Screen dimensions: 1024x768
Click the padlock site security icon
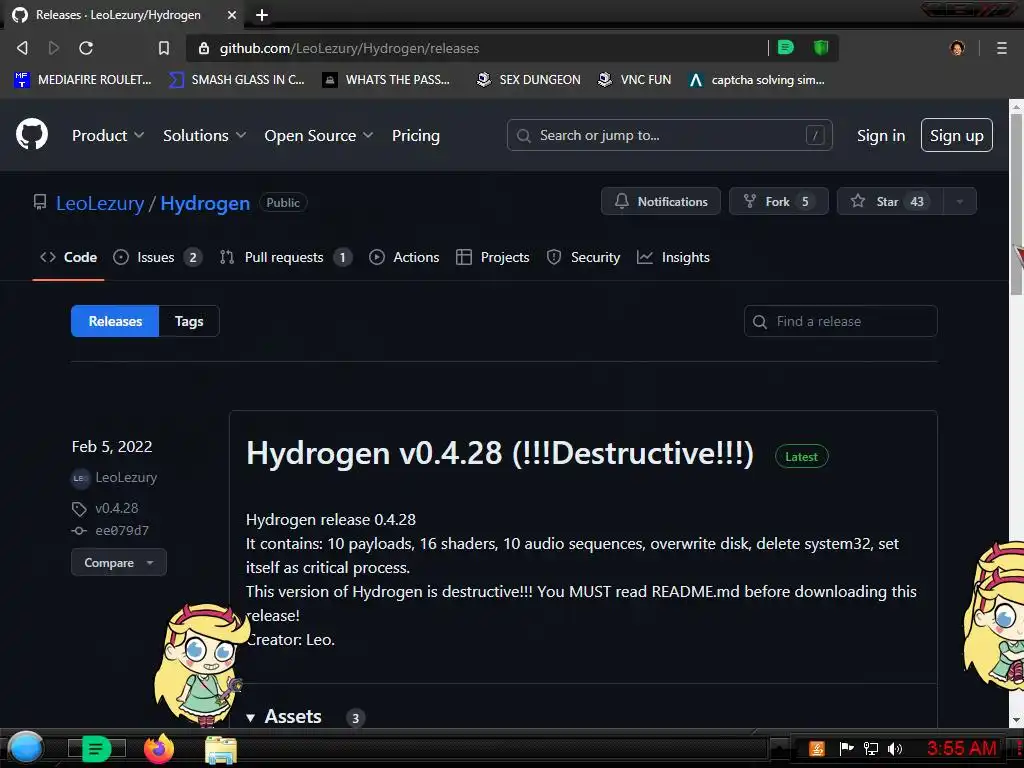(x=204, y=48)
